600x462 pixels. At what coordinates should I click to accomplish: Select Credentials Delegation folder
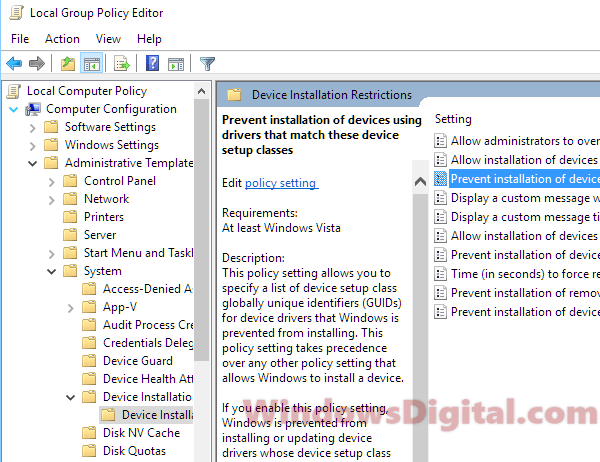pyautogui.click(x=148, y=343)
